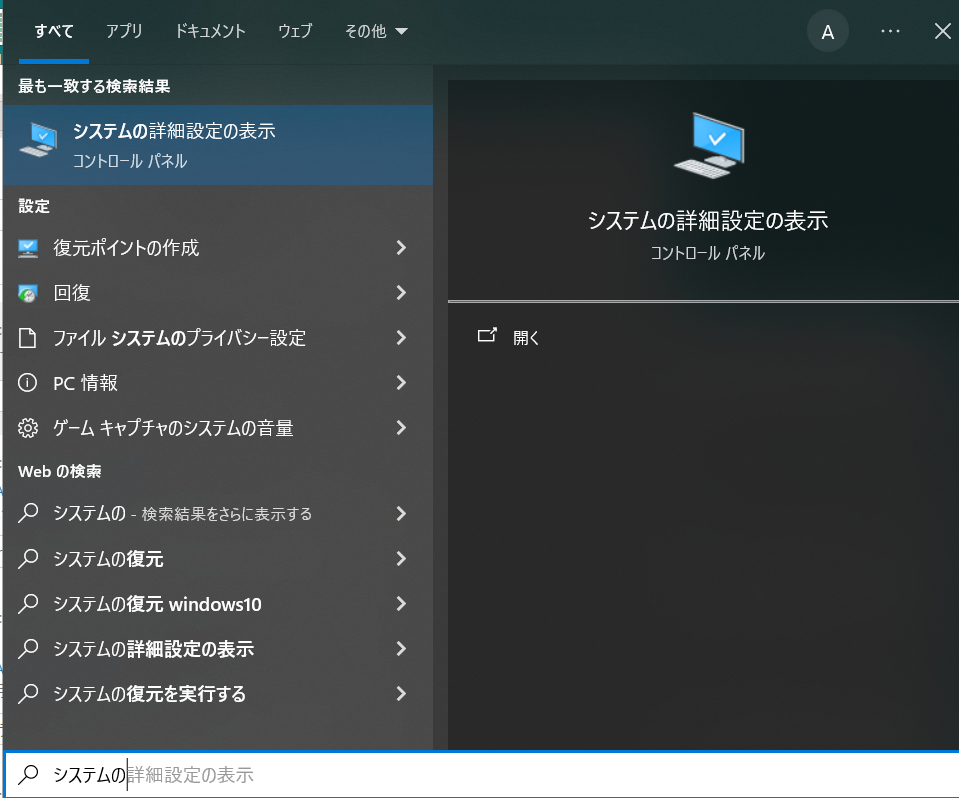The width and height of the screenshot is (959, 798).
Task: Expand arrow for web suggestion システムの詳細設定の表示
Action: tap(401, 649)
